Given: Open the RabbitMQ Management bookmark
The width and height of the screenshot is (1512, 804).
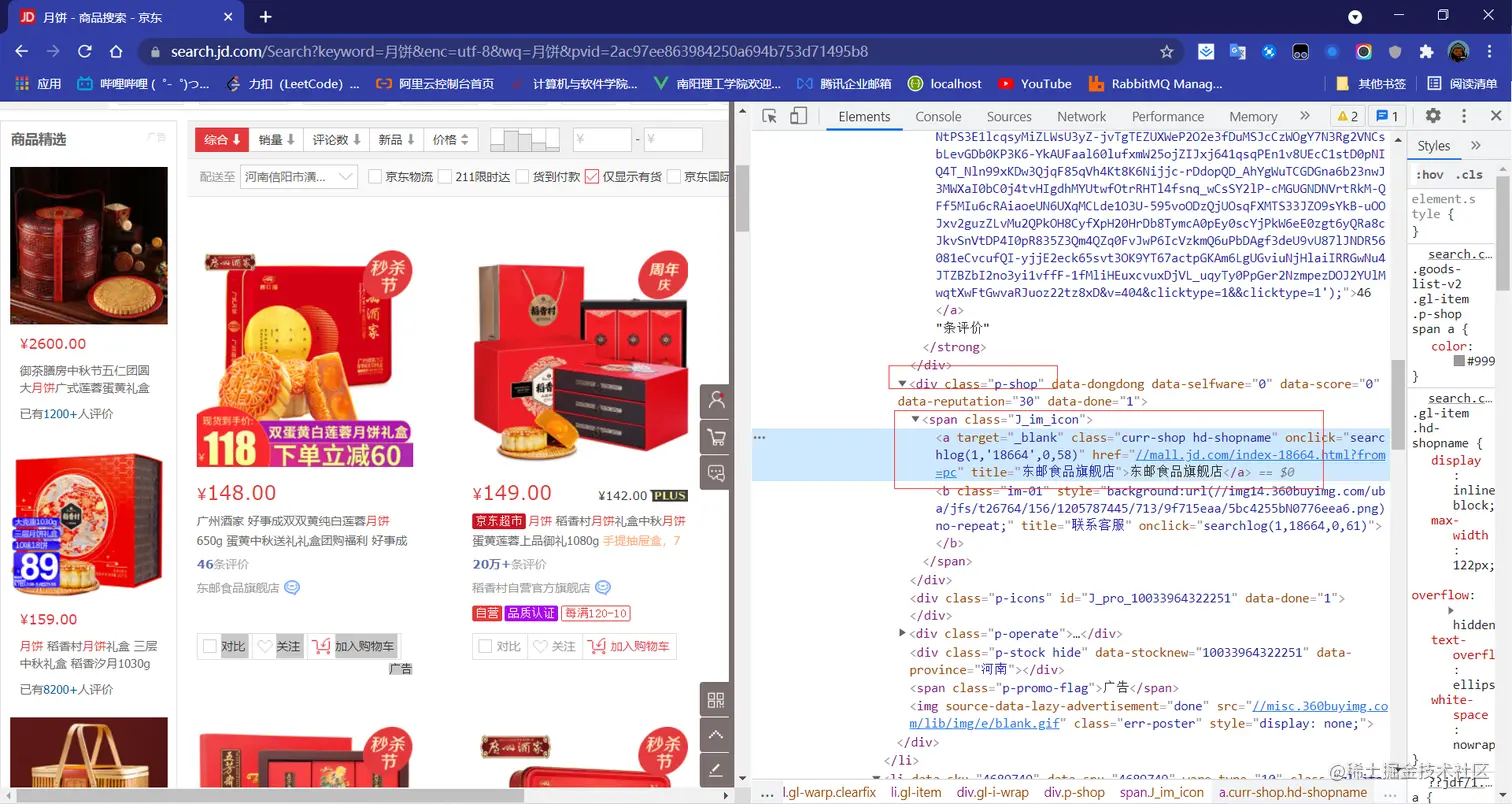Looking at the screenshot, I should click(x=1154, y=84).
